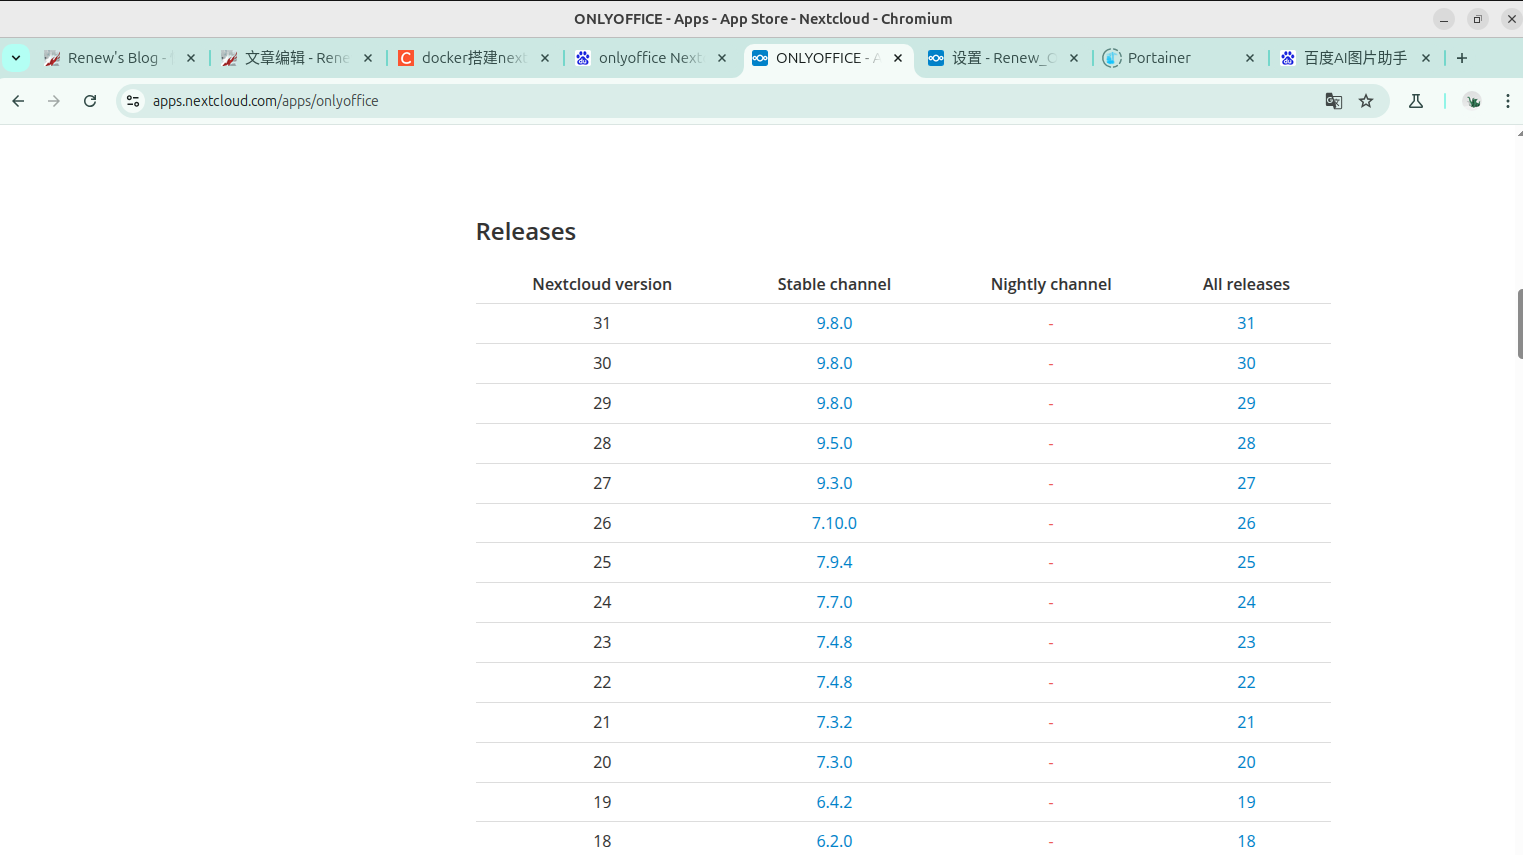The image size is (1523, 855).
Task: Open the 7.9.4 stable release link
Action: pos(834,562)
